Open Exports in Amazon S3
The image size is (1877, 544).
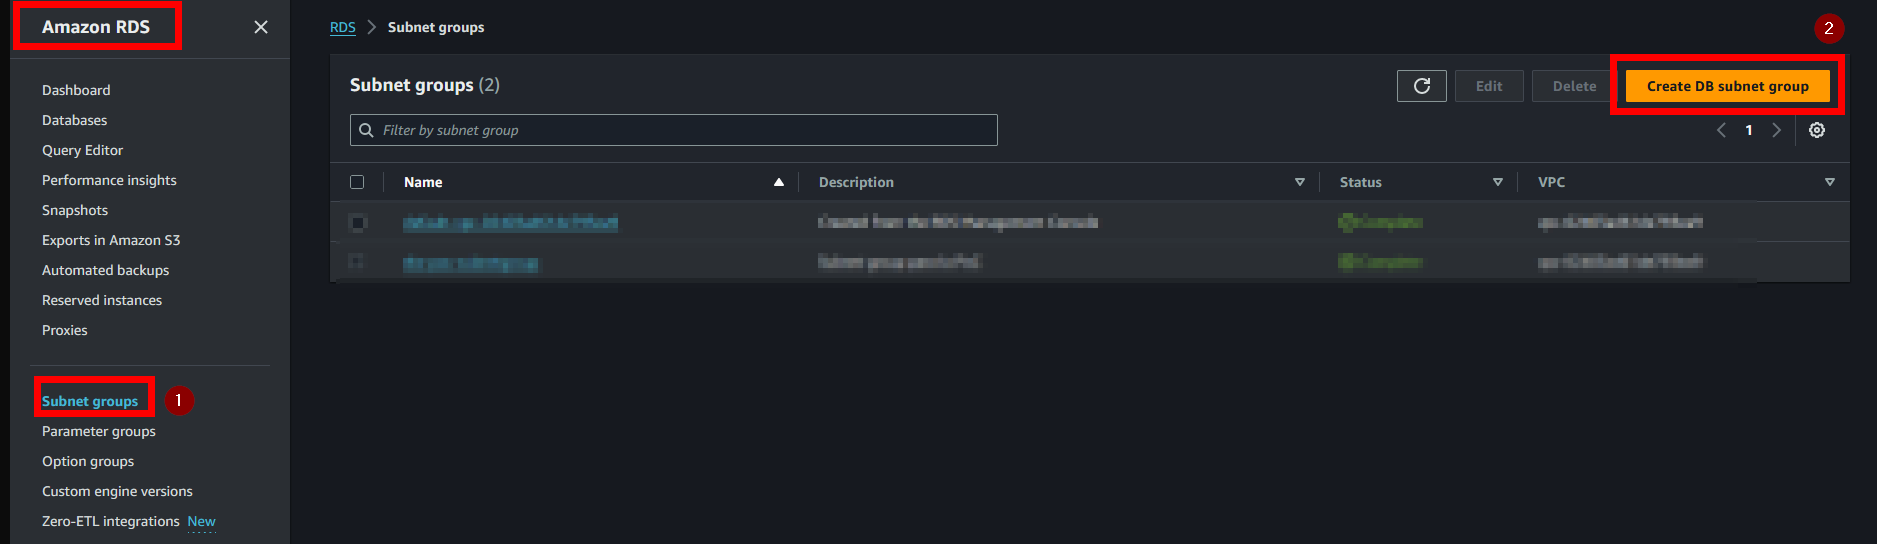click(111, 240)
